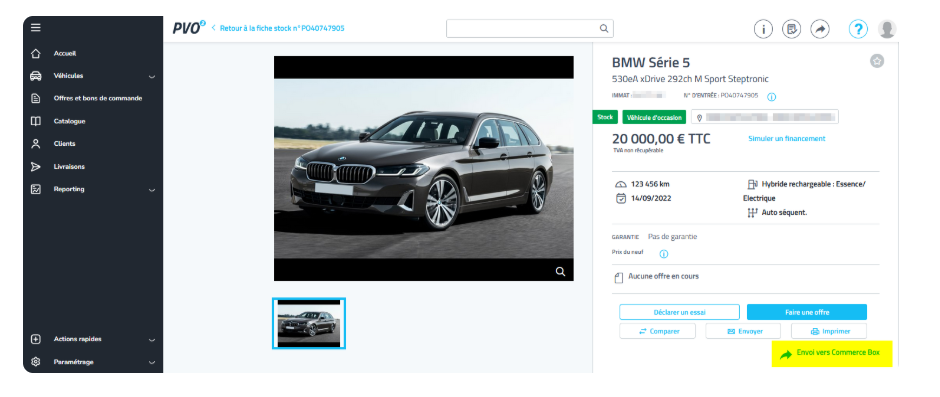Click the back chevron beside Retour
The height and width of the screenshot is (397, 940).
point(213,28)
